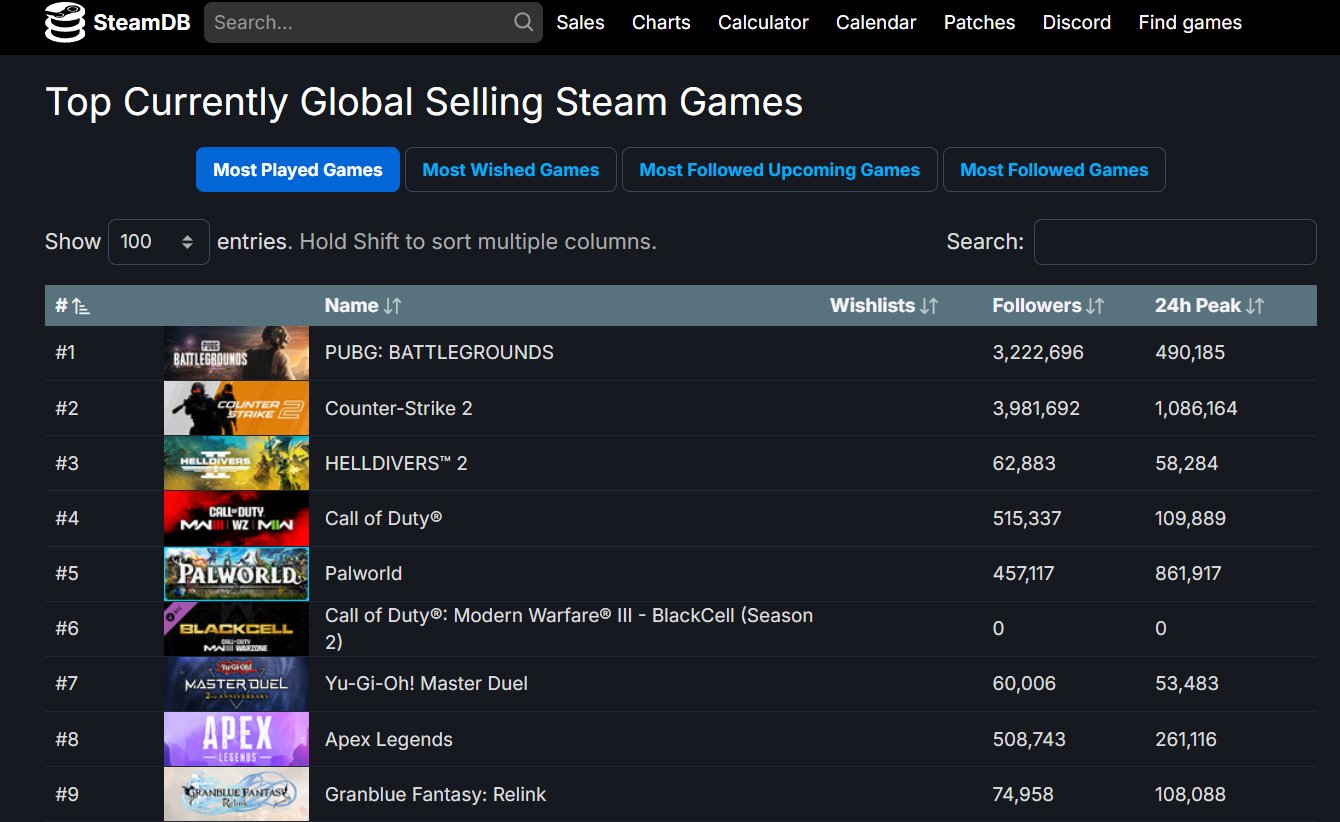This screenshot has height=822, width=1340.
Task: Select the Most Played Games tab
Action: (298, 170)
